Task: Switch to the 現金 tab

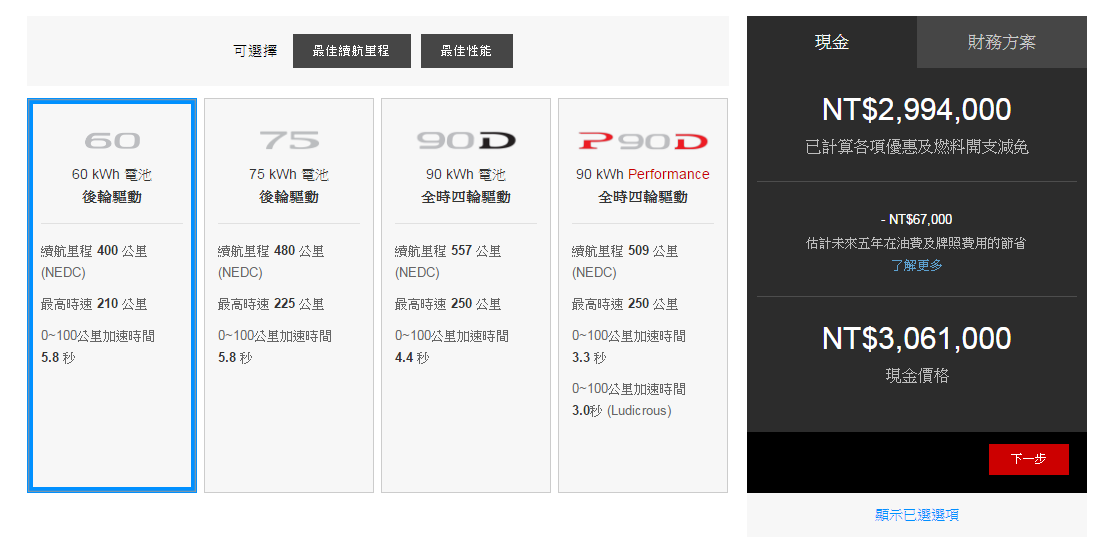Action: coord(832,42)
